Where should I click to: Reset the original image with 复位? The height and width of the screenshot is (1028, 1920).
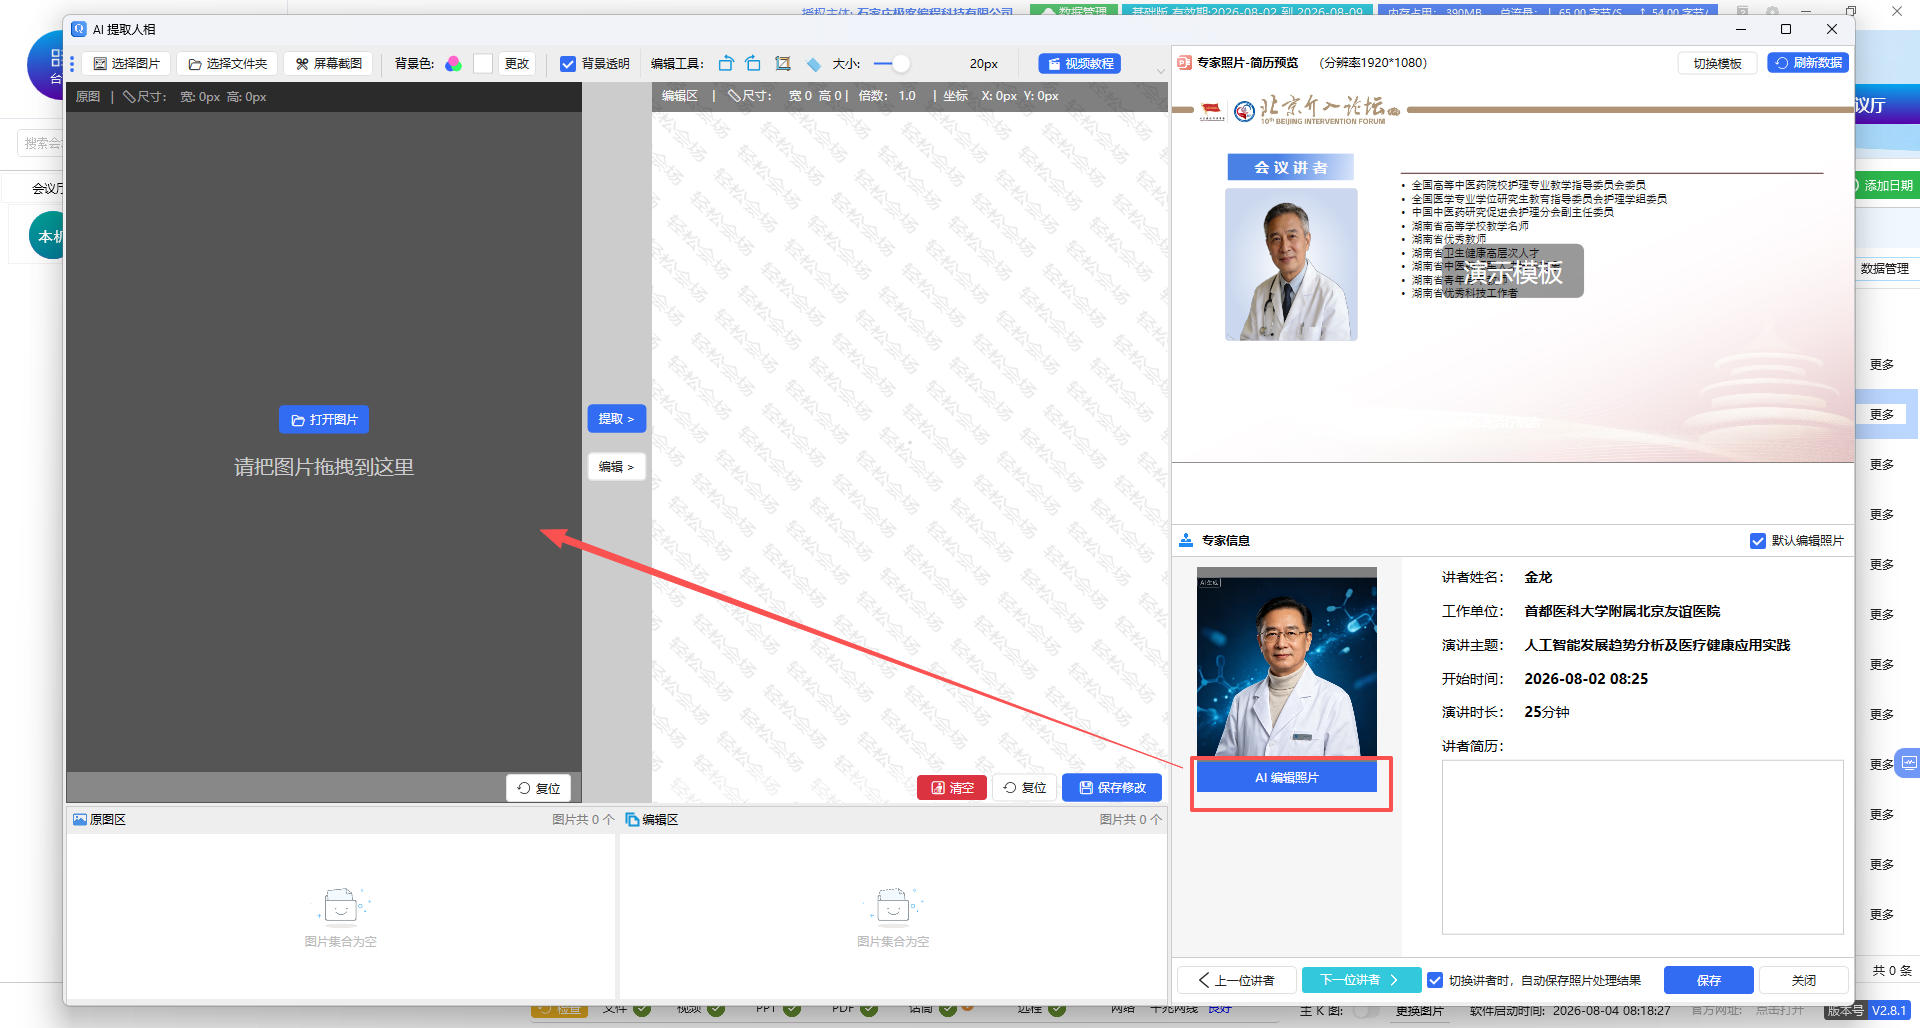pyautogui.click(x=538, y=788)
